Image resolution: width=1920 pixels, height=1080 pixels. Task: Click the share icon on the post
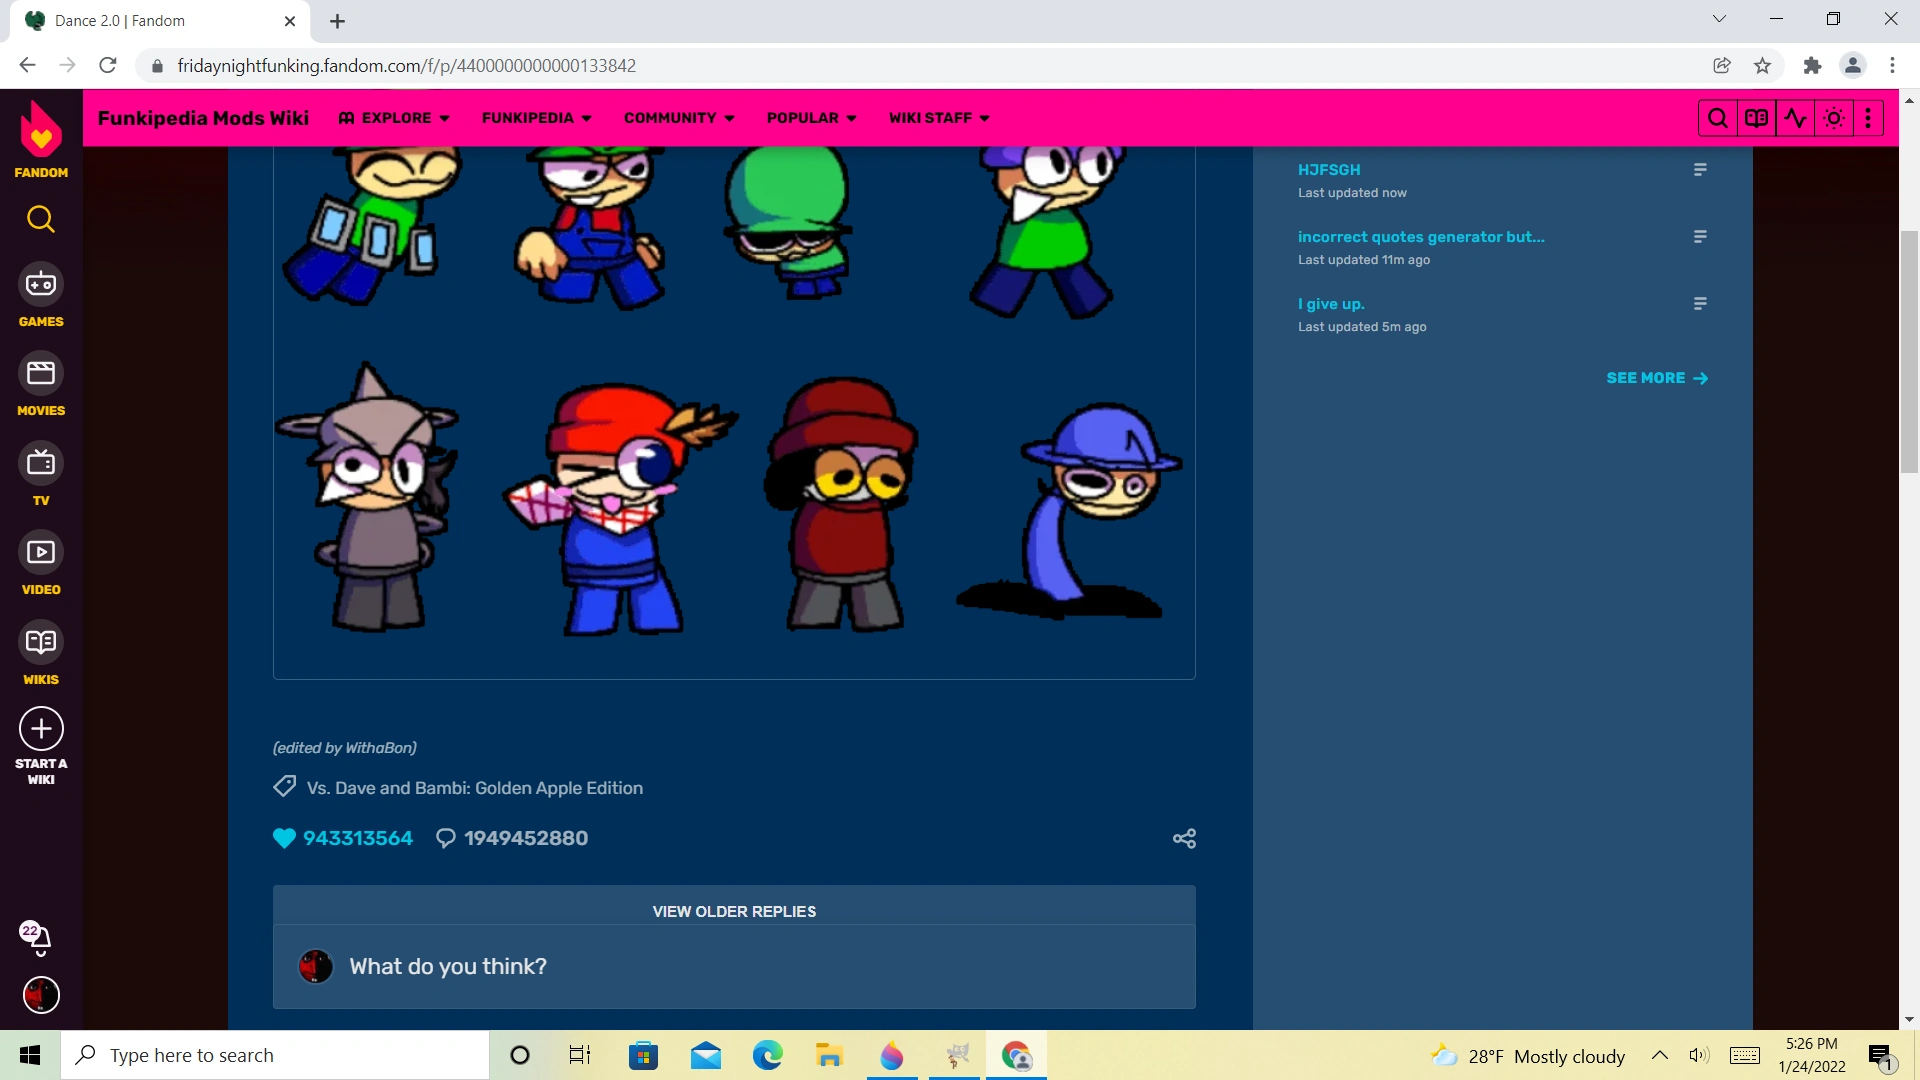pyautogui.click(x=1184, y=838)
